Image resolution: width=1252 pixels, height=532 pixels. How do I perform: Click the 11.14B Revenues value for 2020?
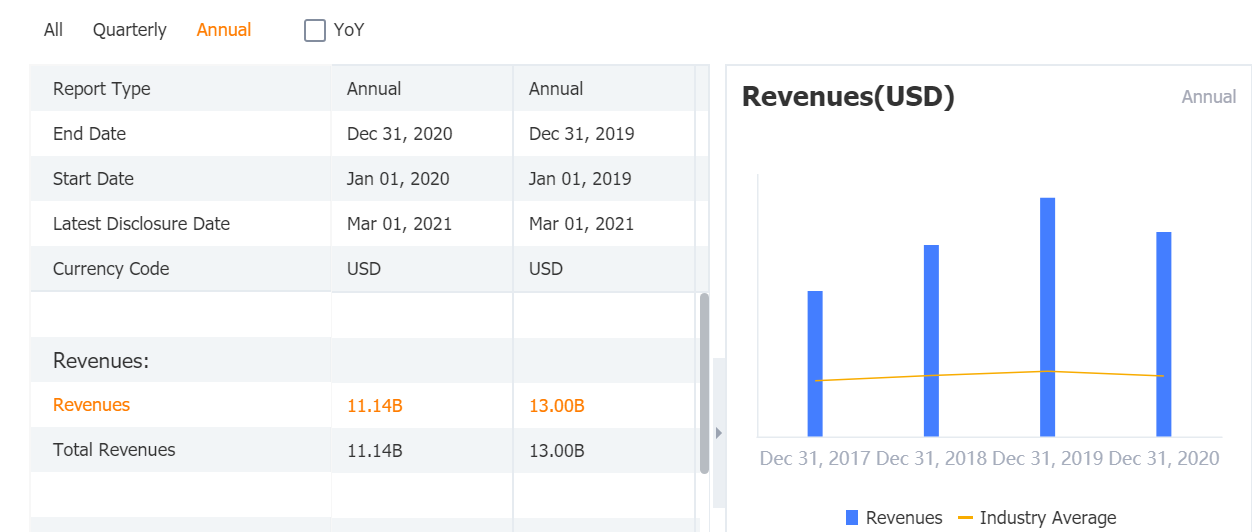(375, 406)
